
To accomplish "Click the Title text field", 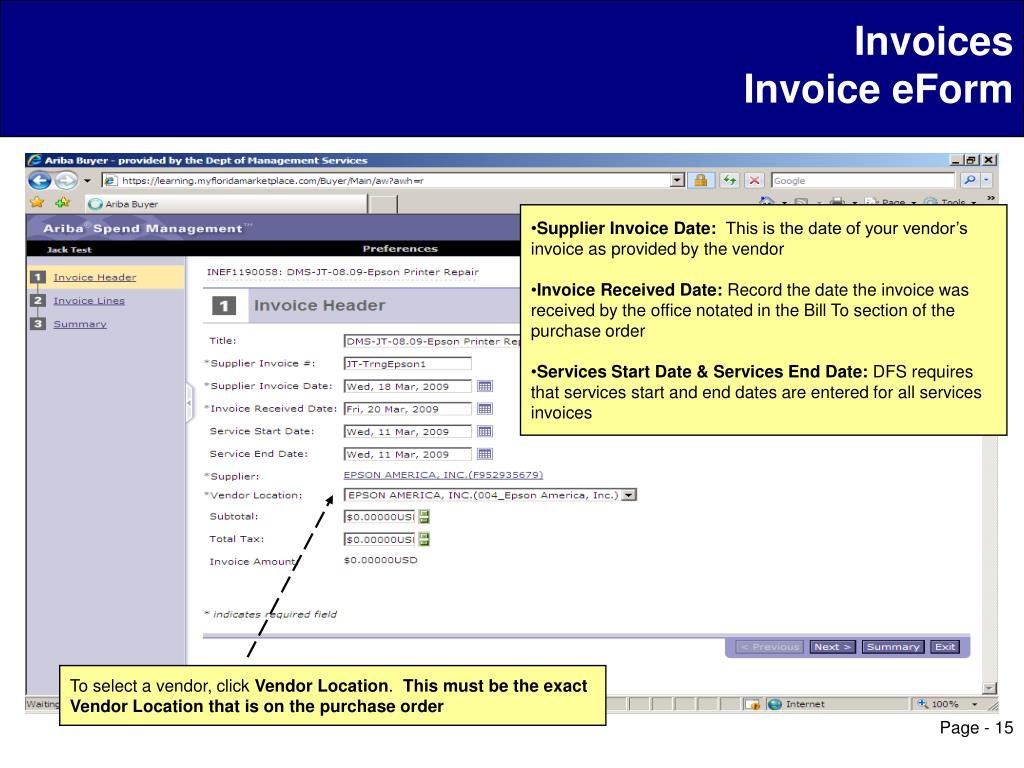I will [432, 341].
